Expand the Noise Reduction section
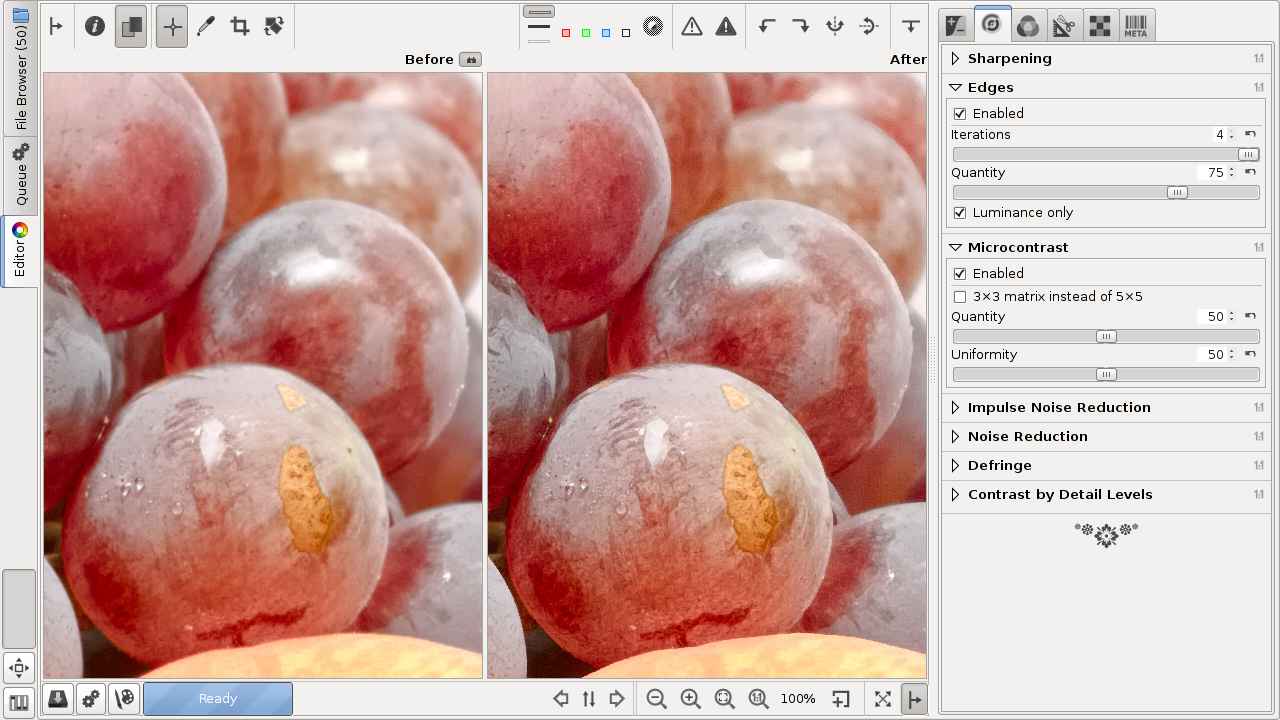Image resolution: width=1280 pixels, height=720 pixels. pos(1027,437)
